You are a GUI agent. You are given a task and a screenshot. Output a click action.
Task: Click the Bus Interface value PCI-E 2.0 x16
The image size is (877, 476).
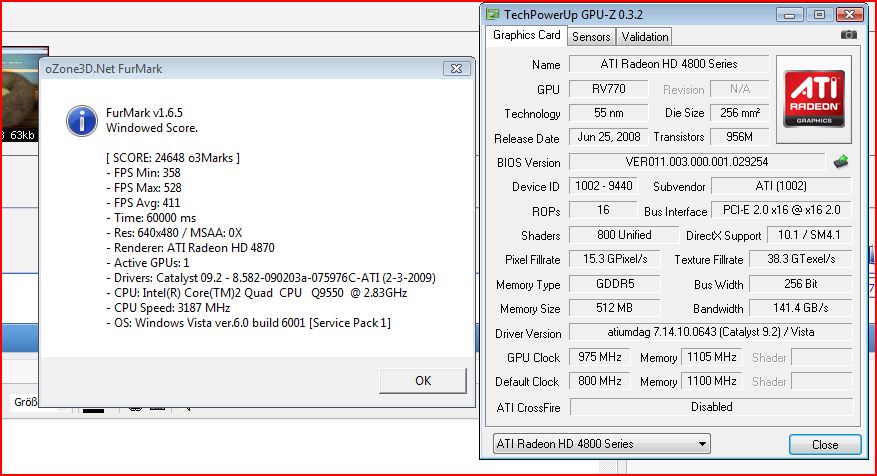[781, 210]
